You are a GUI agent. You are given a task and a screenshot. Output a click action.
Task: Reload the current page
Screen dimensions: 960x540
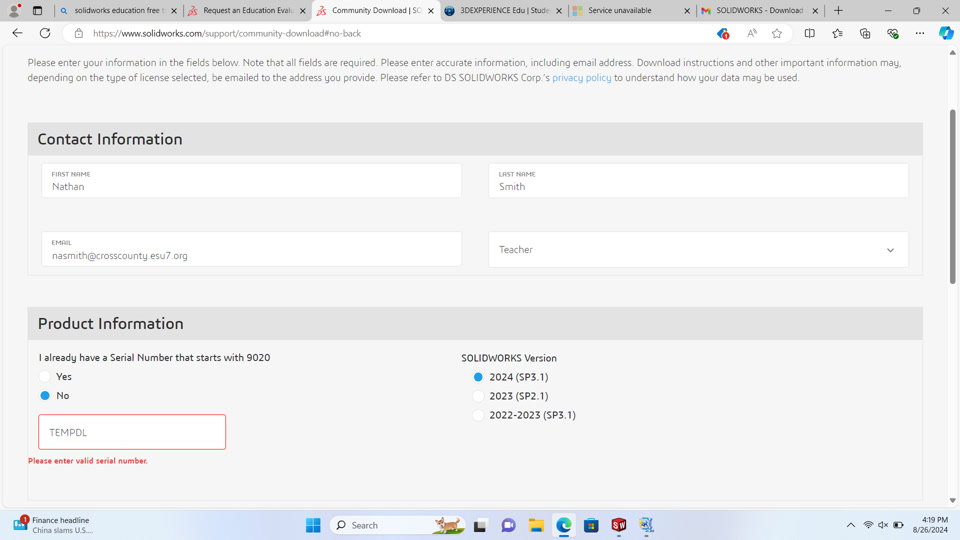[45, 33]
